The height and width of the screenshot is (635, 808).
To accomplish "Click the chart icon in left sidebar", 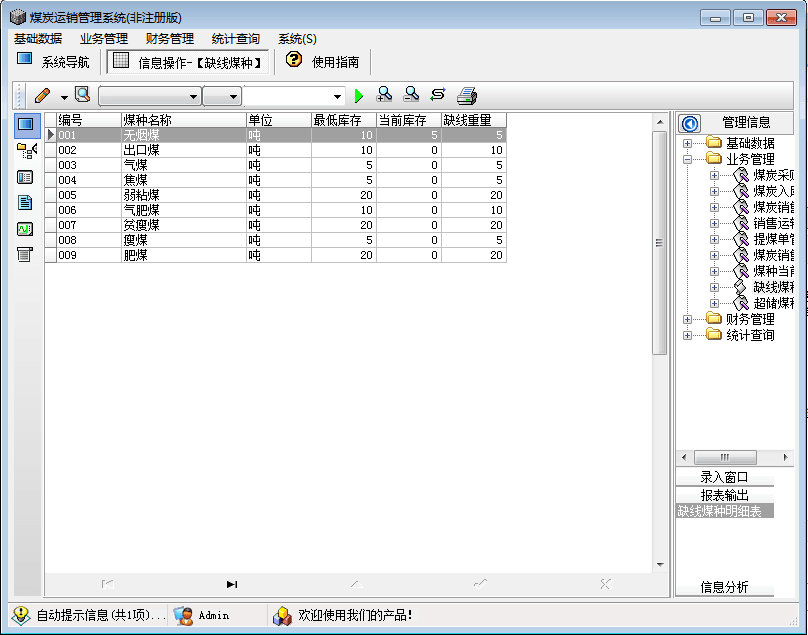I will click(x=26, y=228).
